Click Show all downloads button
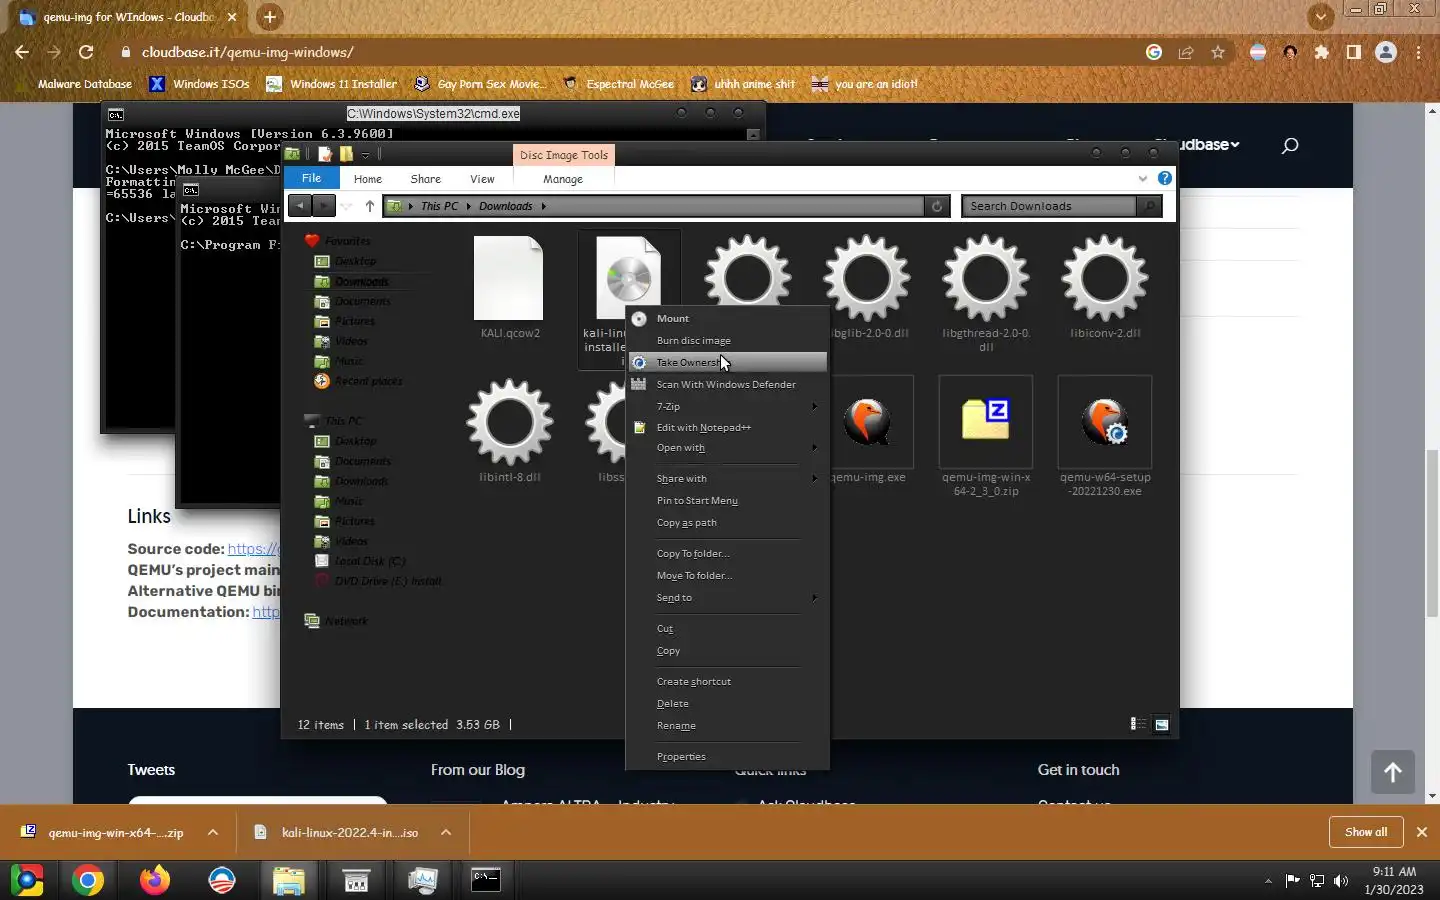1440x900 pixels. coord(1366,832)
